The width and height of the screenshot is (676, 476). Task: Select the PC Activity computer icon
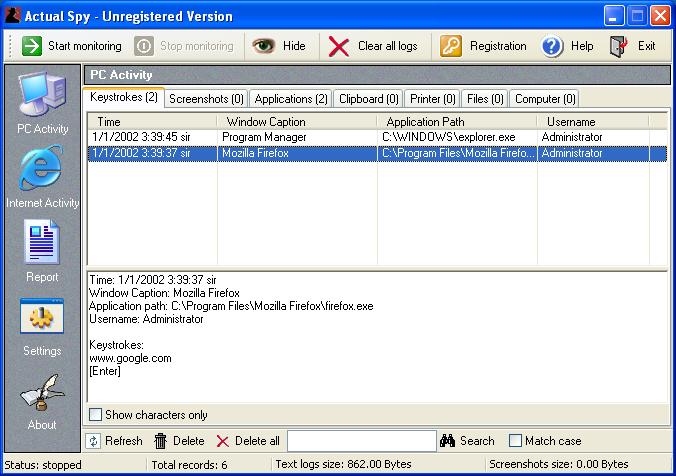point(42,94)
